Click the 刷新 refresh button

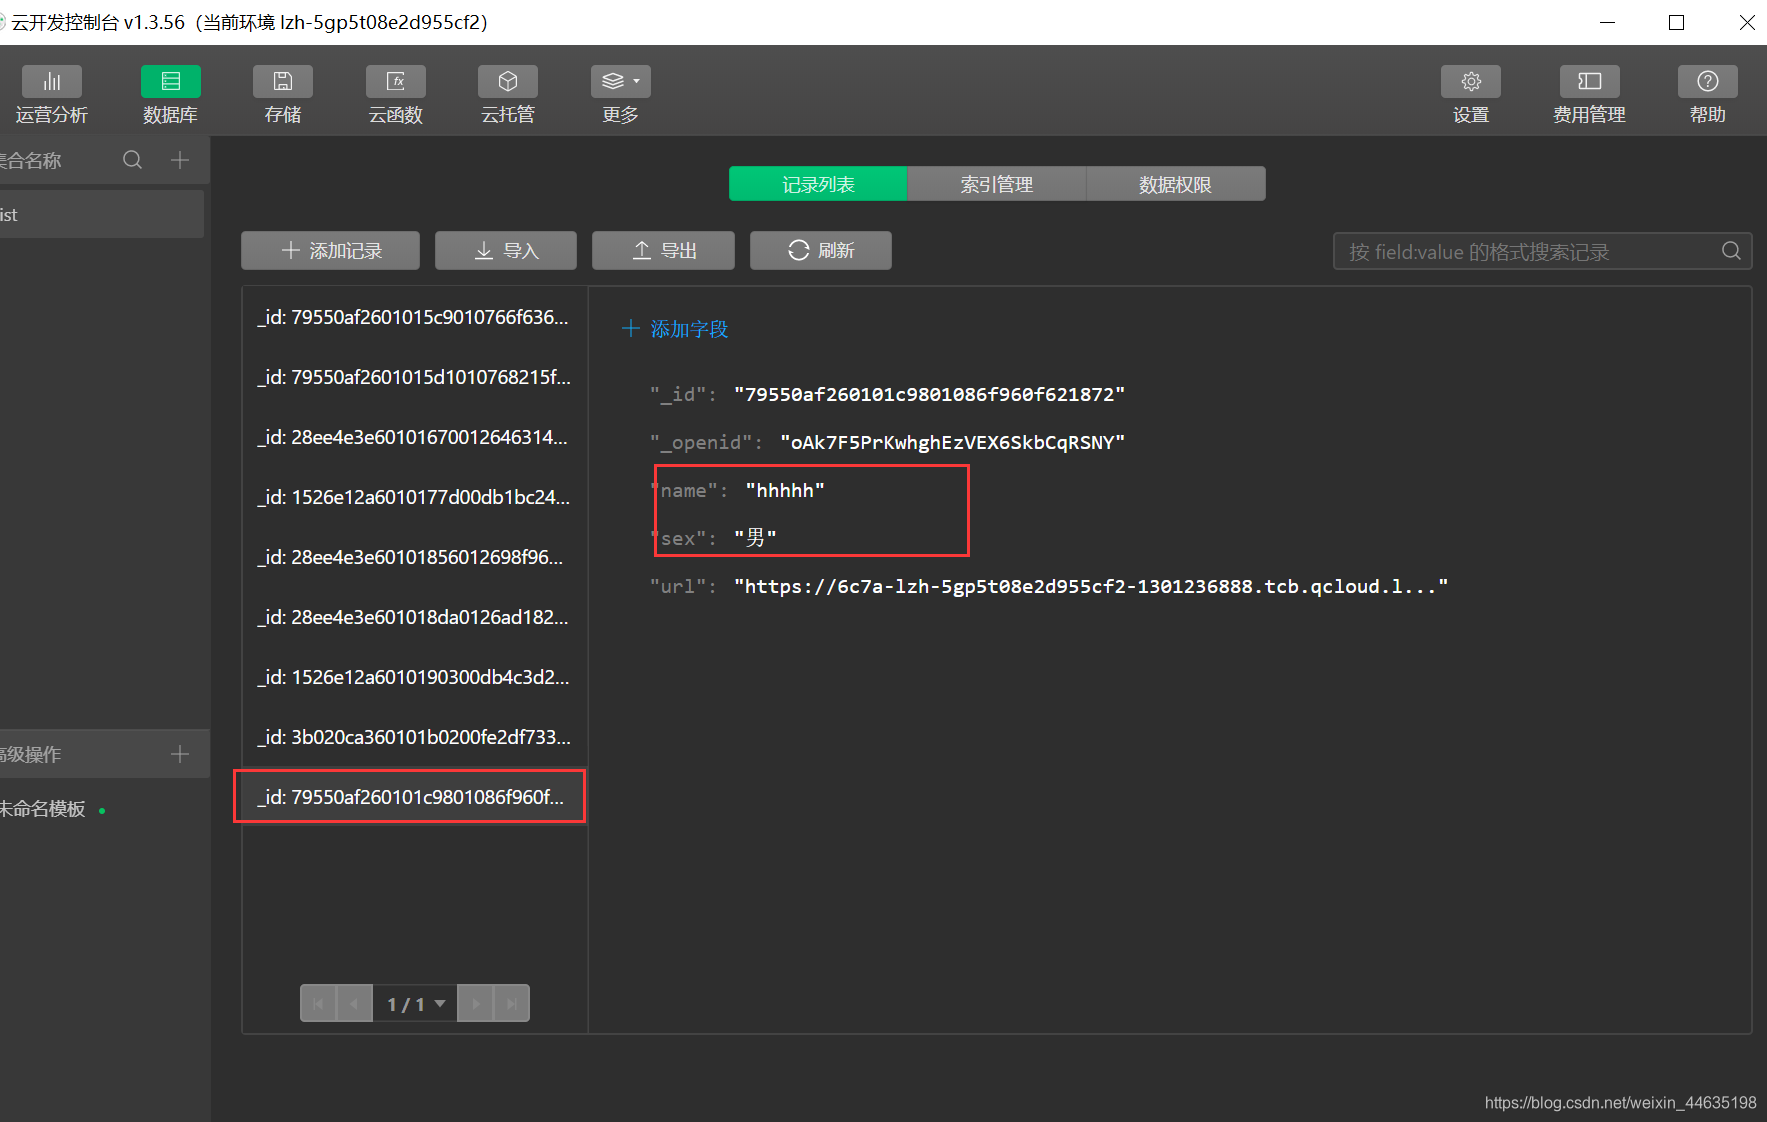pos(821,250)
